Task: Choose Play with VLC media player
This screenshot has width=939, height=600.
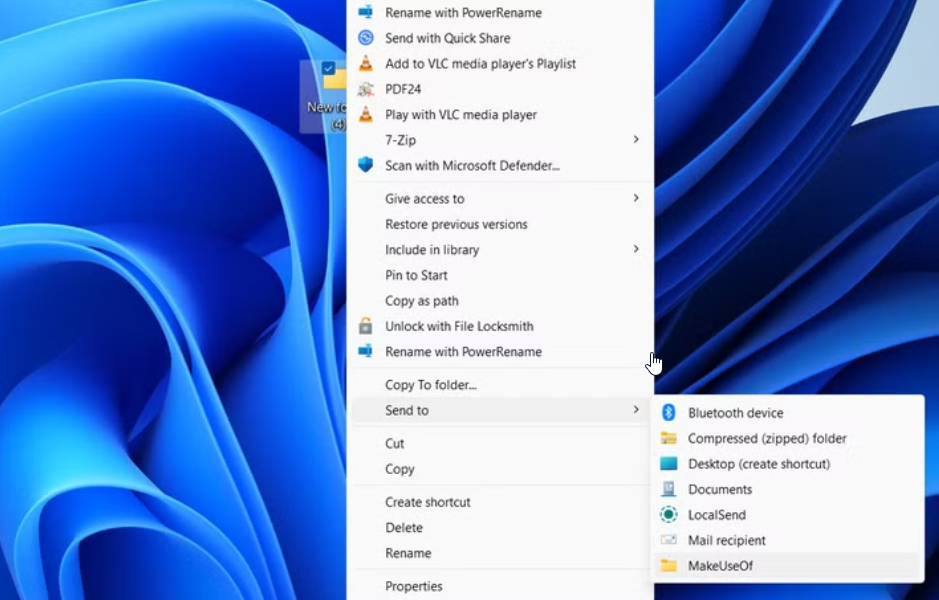Action: click(x=460, y=115)
